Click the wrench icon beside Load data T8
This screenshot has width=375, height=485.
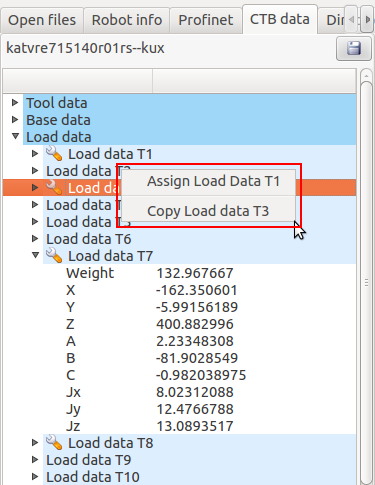click(54, 442)
